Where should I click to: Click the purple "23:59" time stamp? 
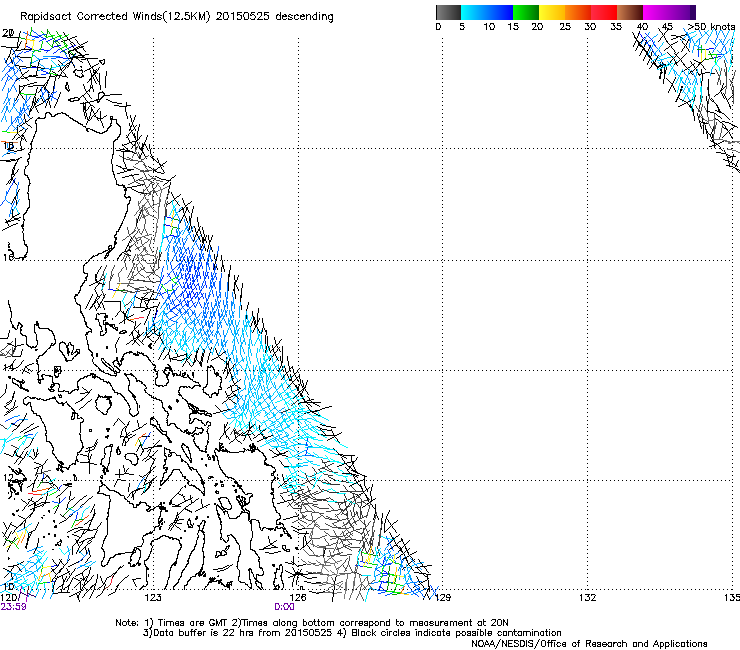14,607
